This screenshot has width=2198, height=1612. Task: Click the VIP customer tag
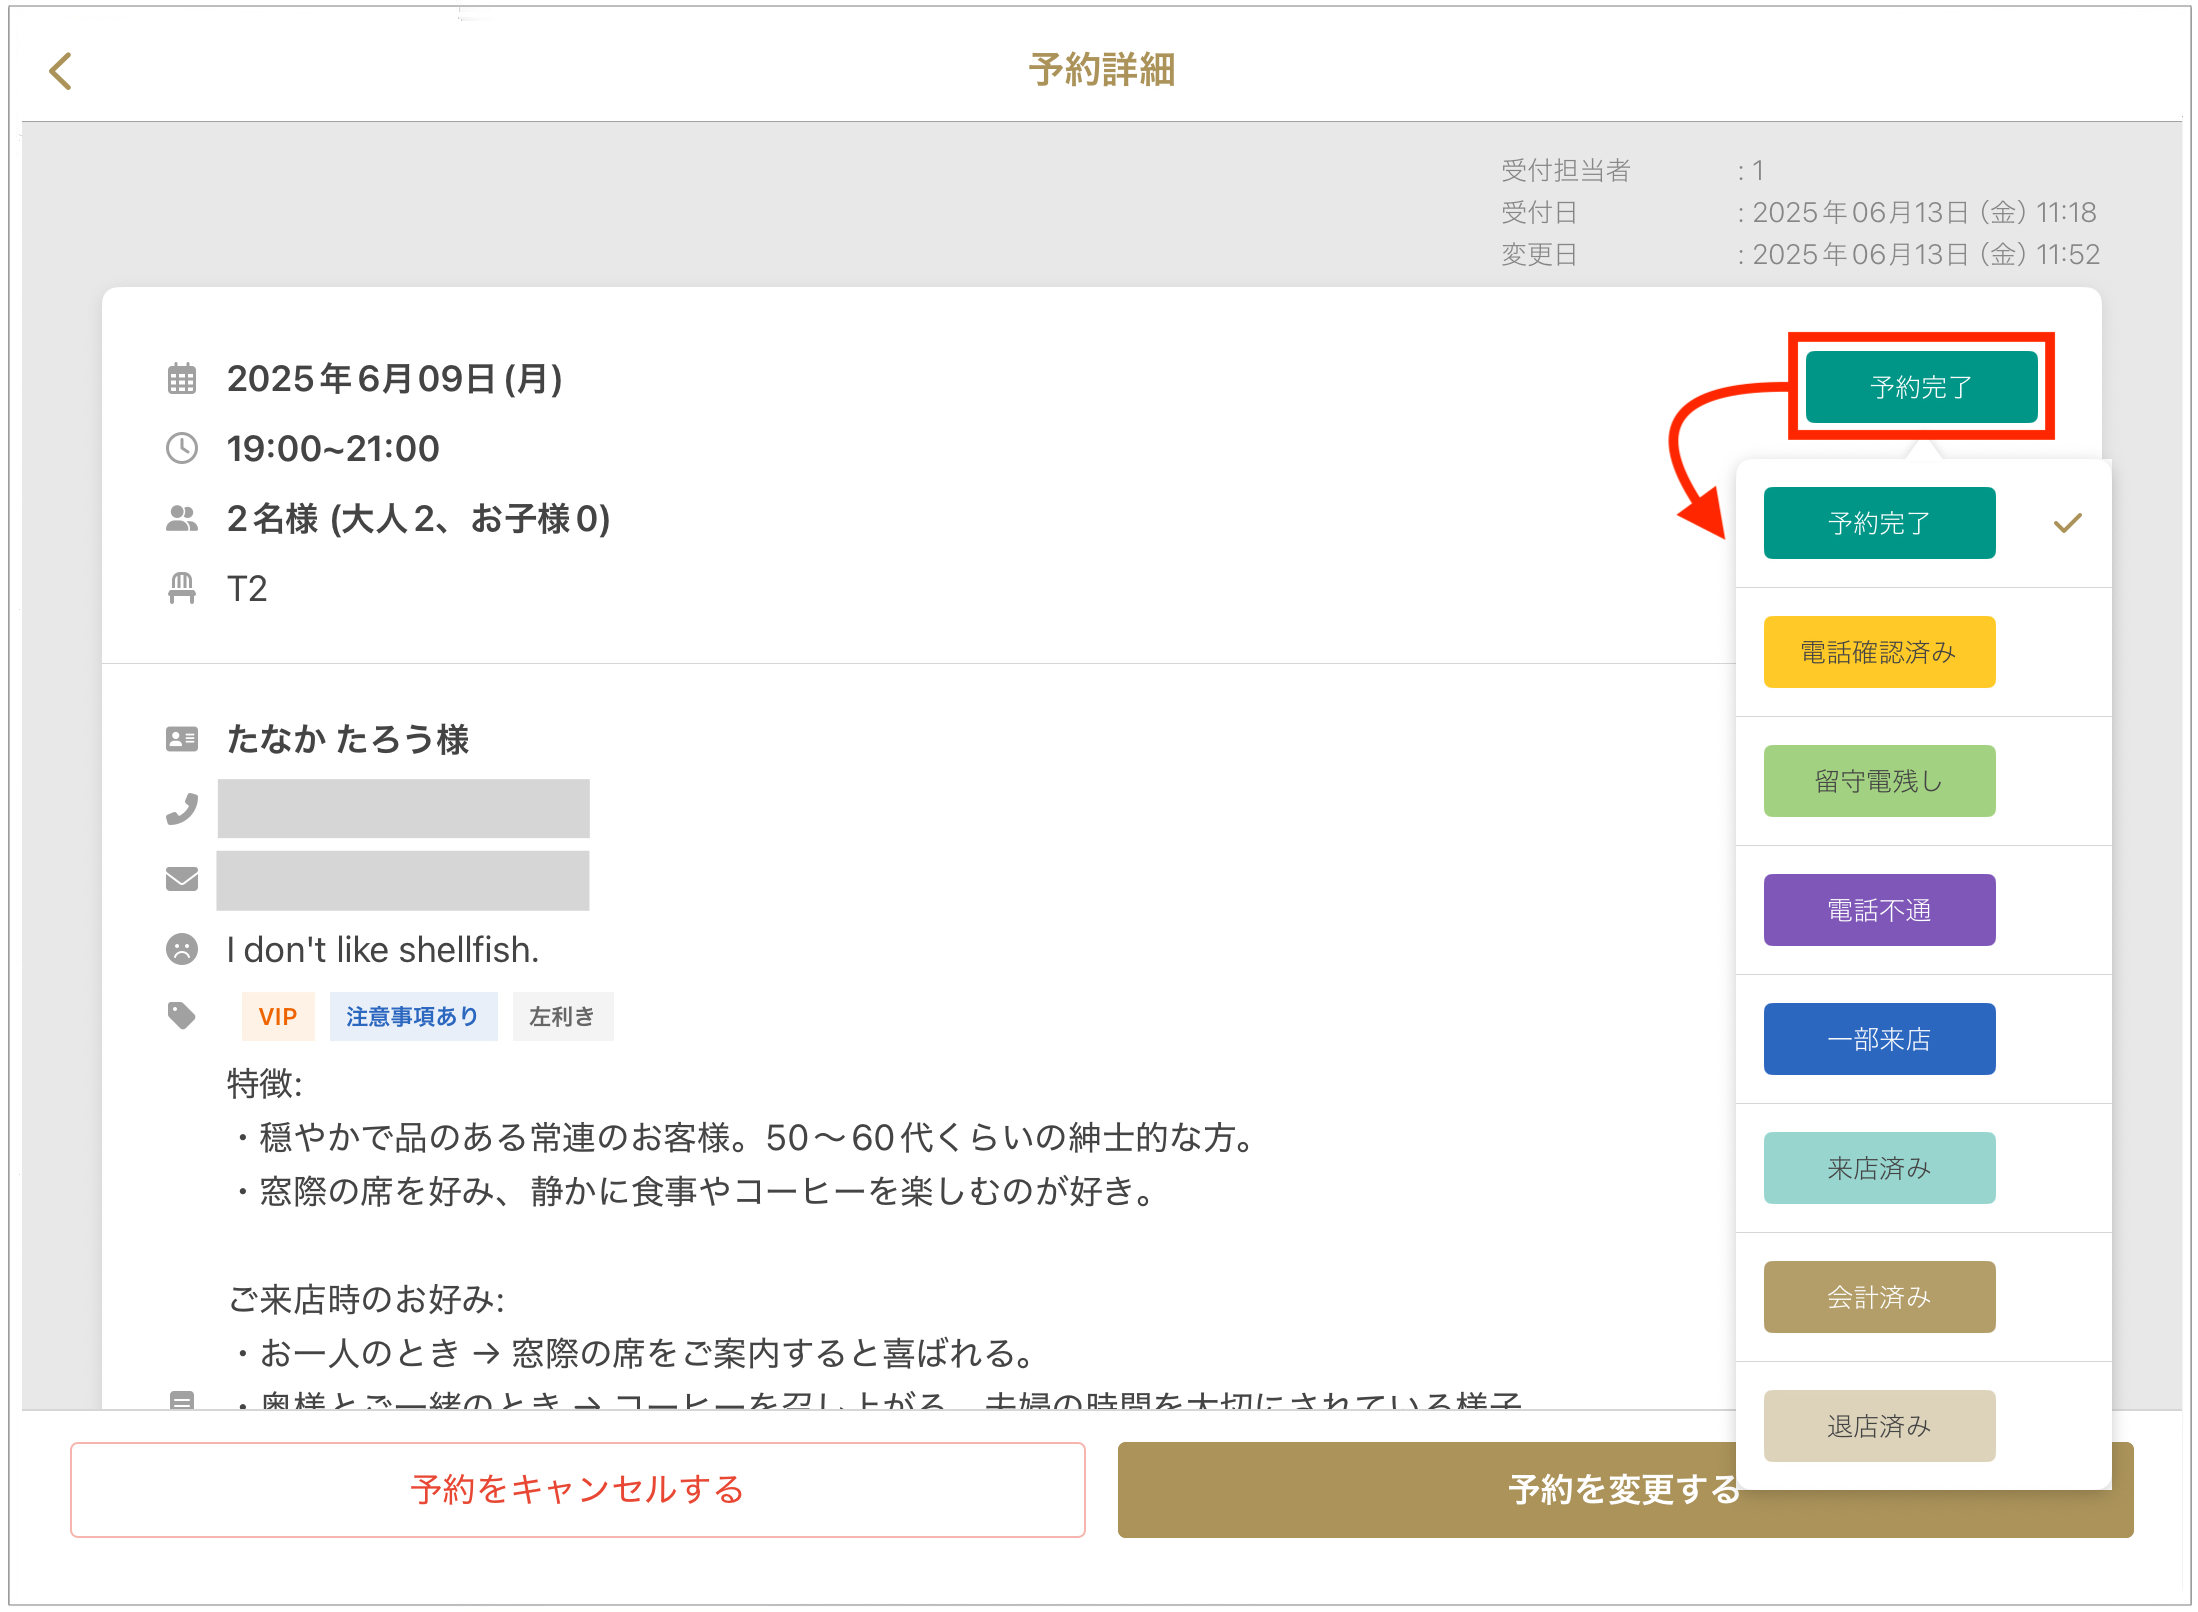[277, 1016]
